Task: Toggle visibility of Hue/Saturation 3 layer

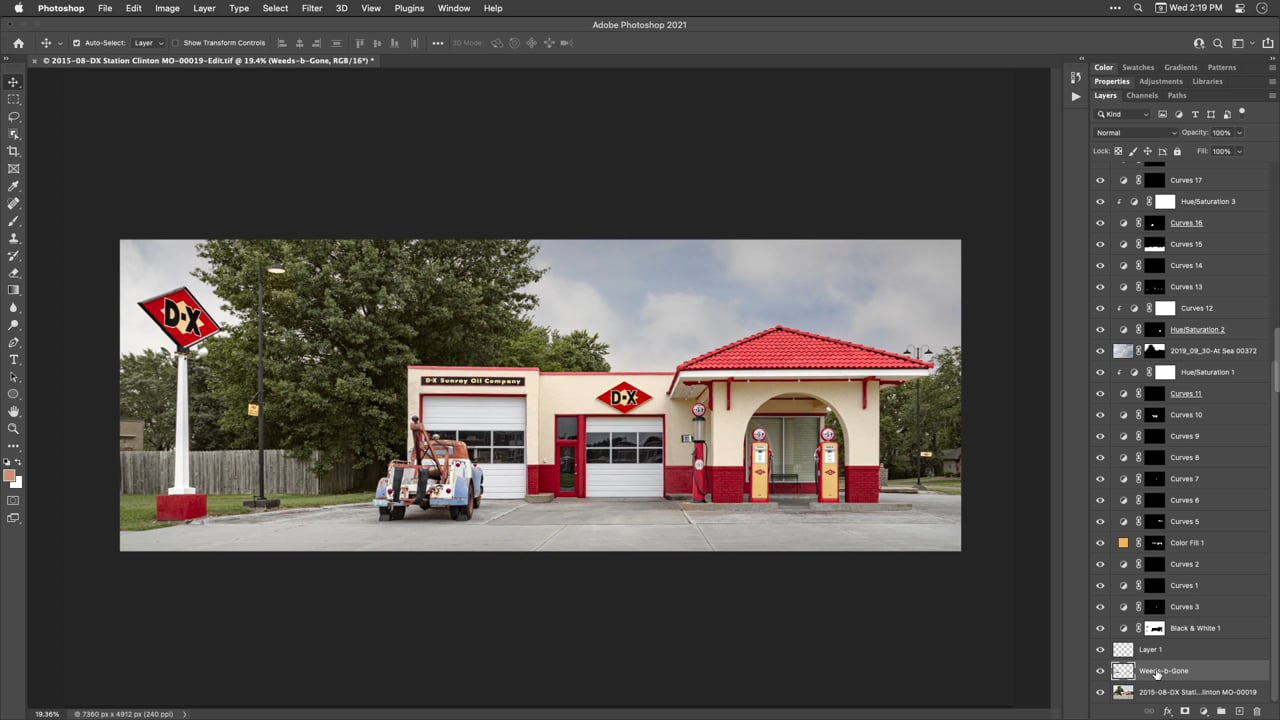Action: coord(1100,202)
